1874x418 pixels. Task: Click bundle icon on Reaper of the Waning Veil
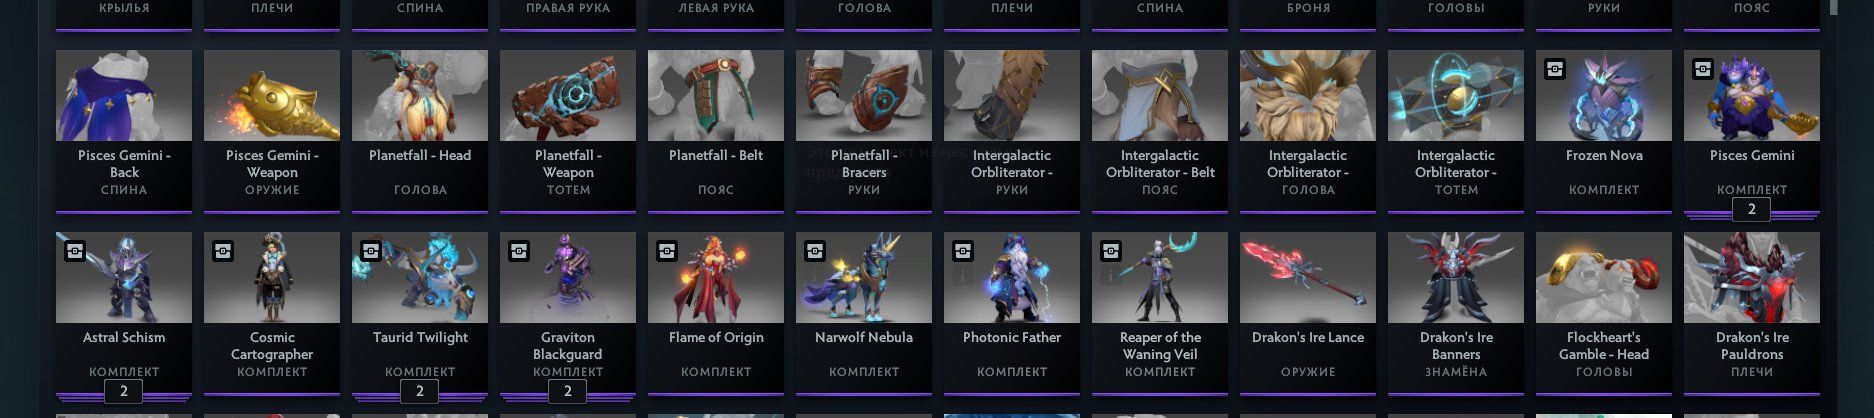point(1110,251)
